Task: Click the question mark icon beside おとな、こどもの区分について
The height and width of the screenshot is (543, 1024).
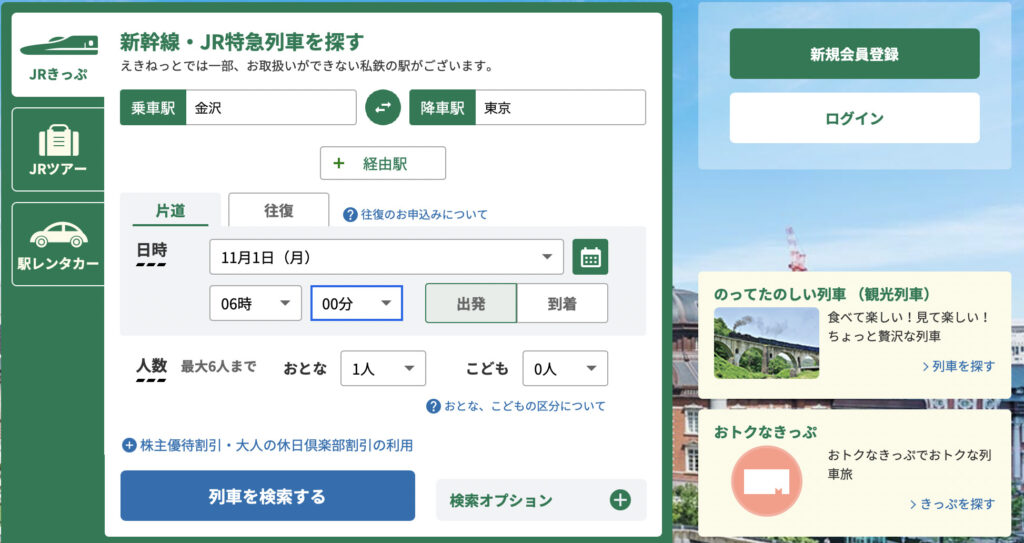Action: (434, 406)
